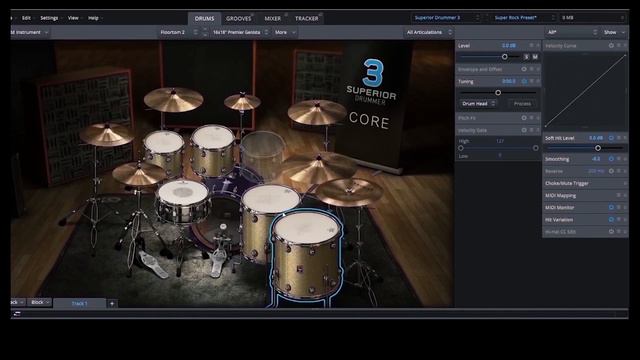This screenshot has width=640, height=360.
Task: Select the splash cymbal at center top
Action: click(242, 102)
